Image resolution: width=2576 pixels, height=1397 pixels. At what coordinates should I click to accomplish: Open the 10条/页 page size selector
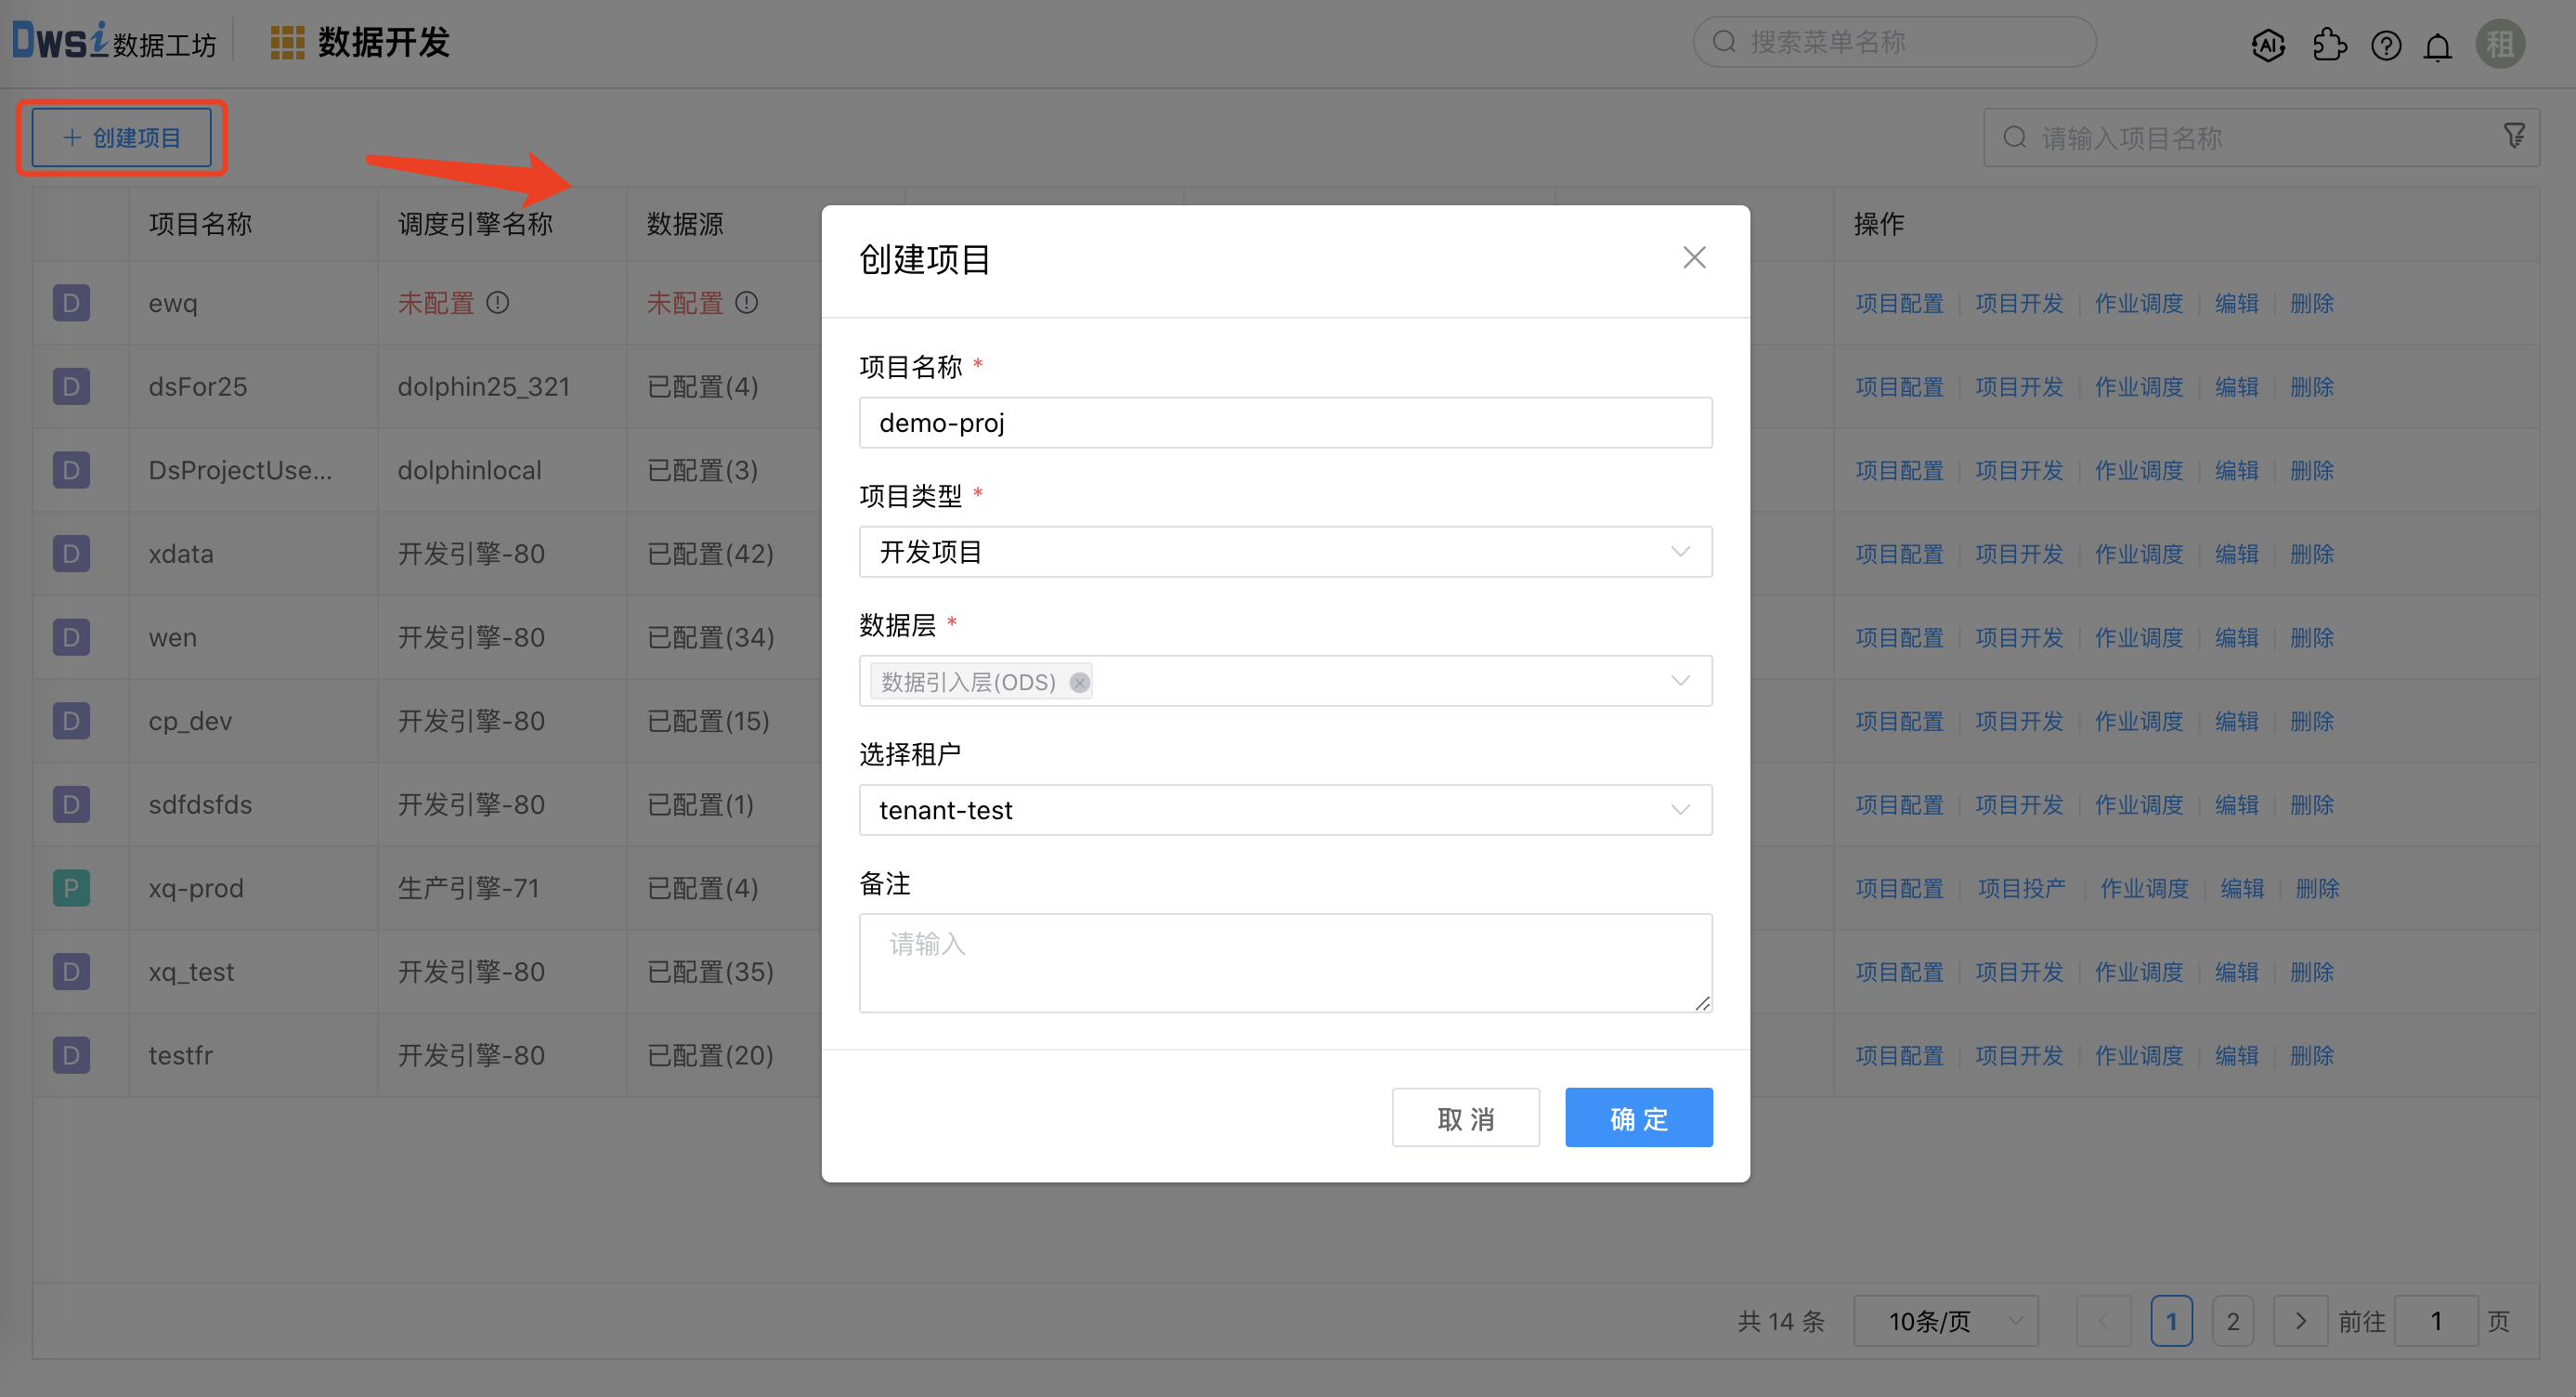1945,1321
